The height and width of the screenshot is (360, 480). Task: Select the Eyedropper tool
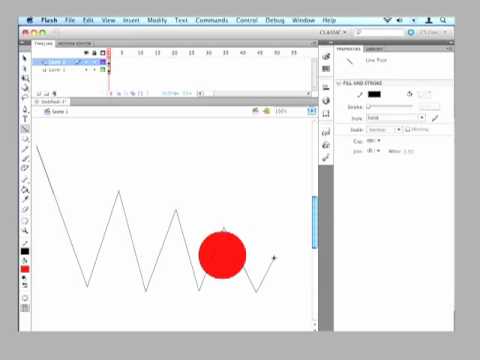(25, 199)
